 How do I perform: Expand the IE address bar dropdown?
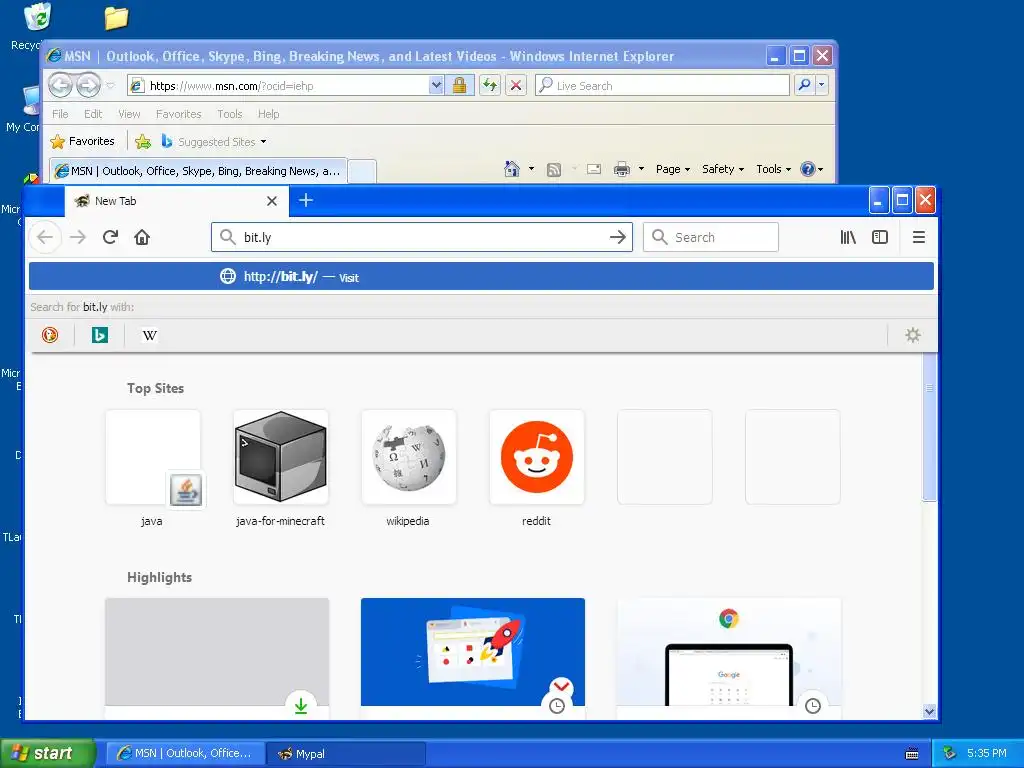tap(436, 86)
